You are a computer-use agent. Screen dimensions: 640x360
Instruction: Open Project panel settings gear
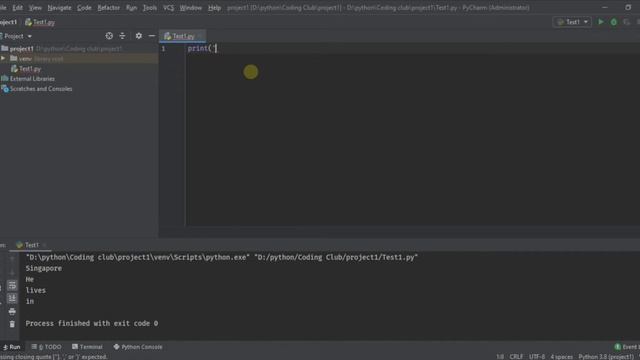click(139, 36)
